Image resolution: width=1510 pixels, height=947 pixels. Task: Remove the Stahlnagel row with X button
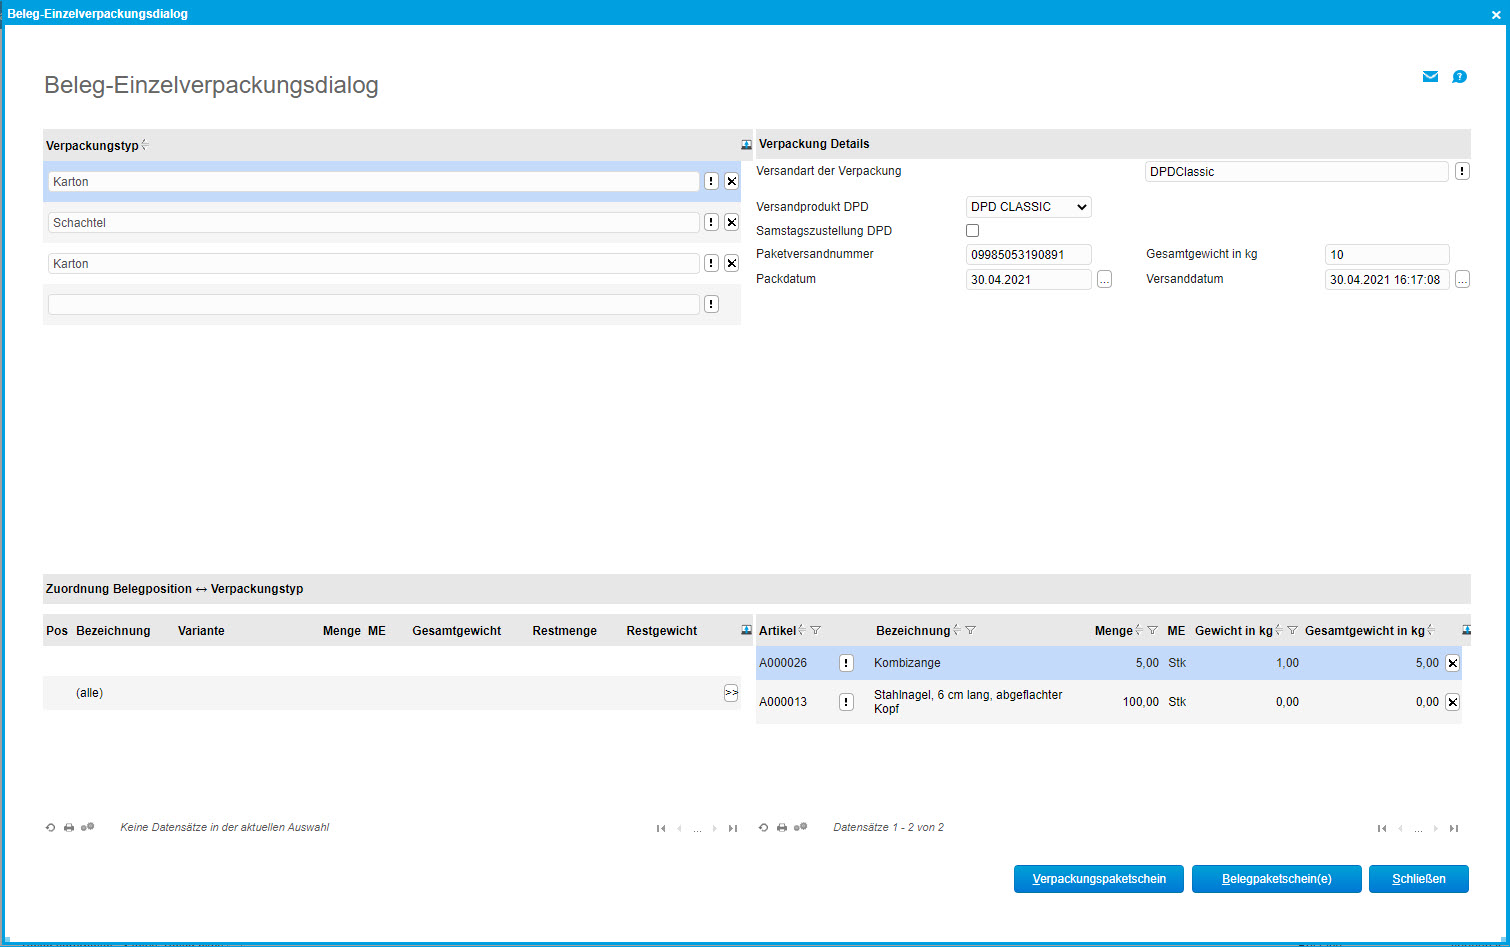[1452, 702]
